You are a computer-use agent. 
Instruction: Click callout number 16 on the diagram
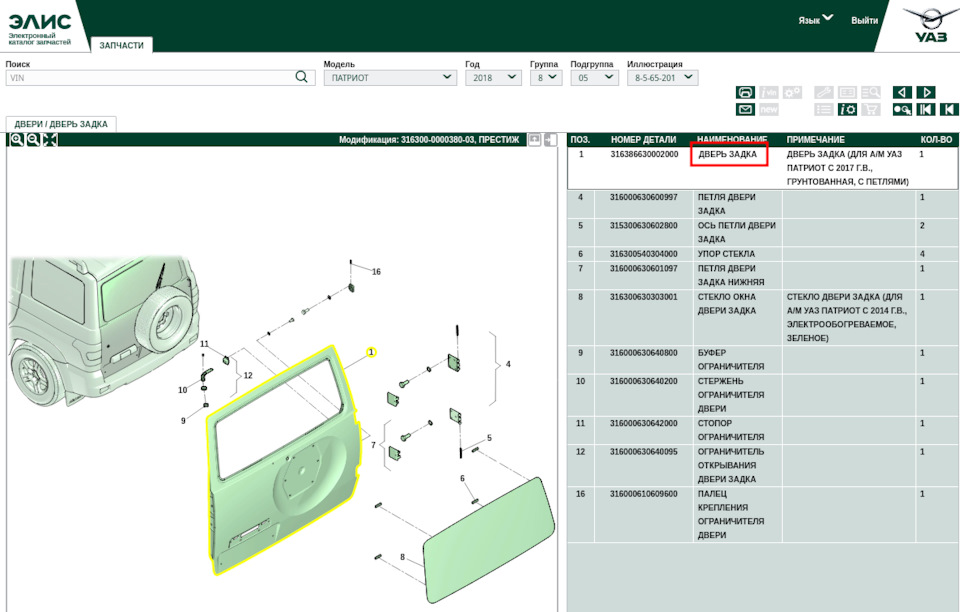[x=376, y=272]
